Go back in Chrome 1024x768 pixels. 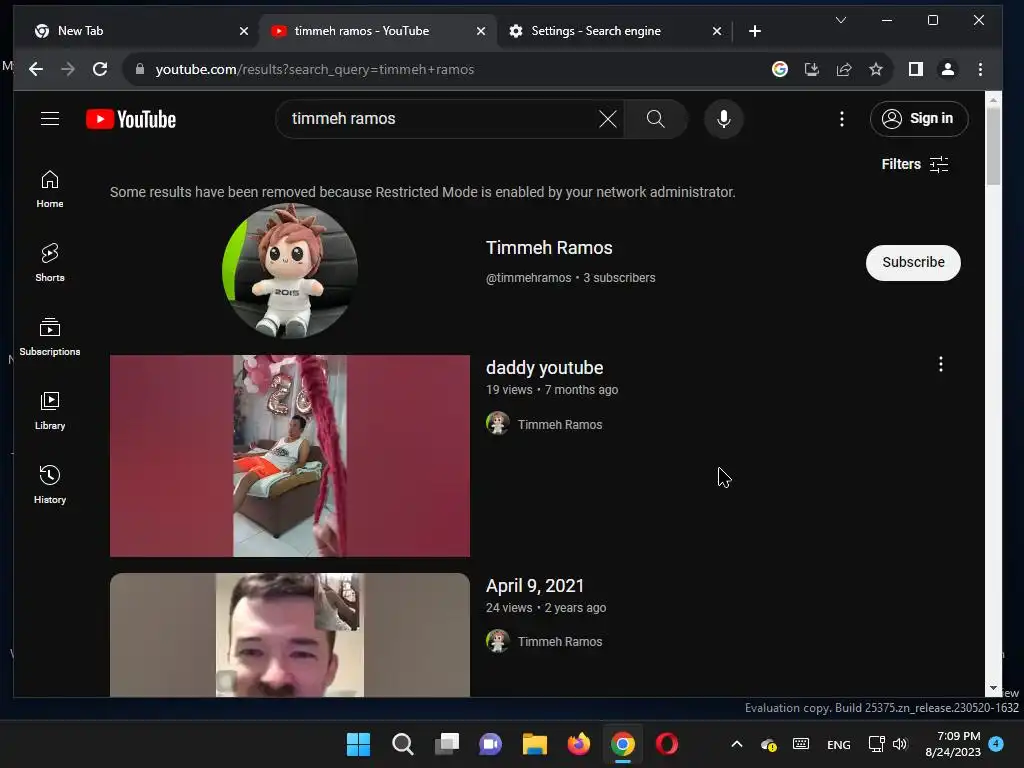pyautogui.click(x=36, y=69)
